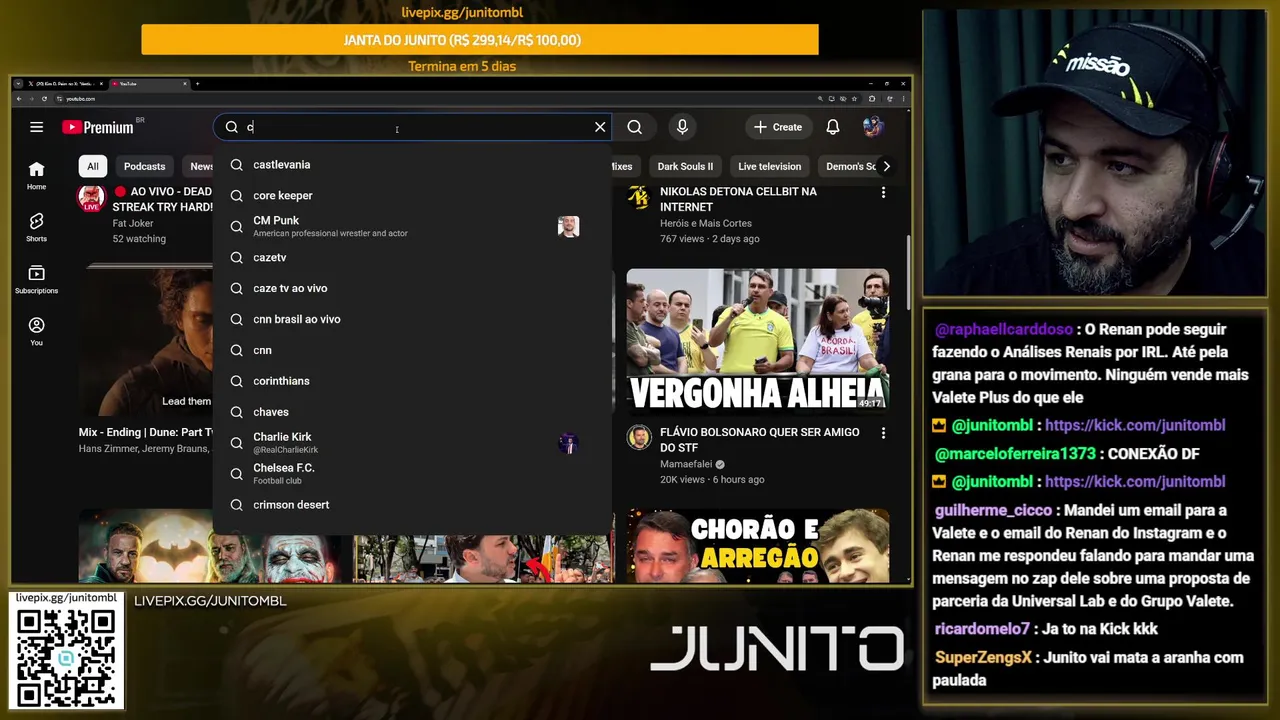
Task: Choose the castlevania suggestion
Action: coord(412,165)
